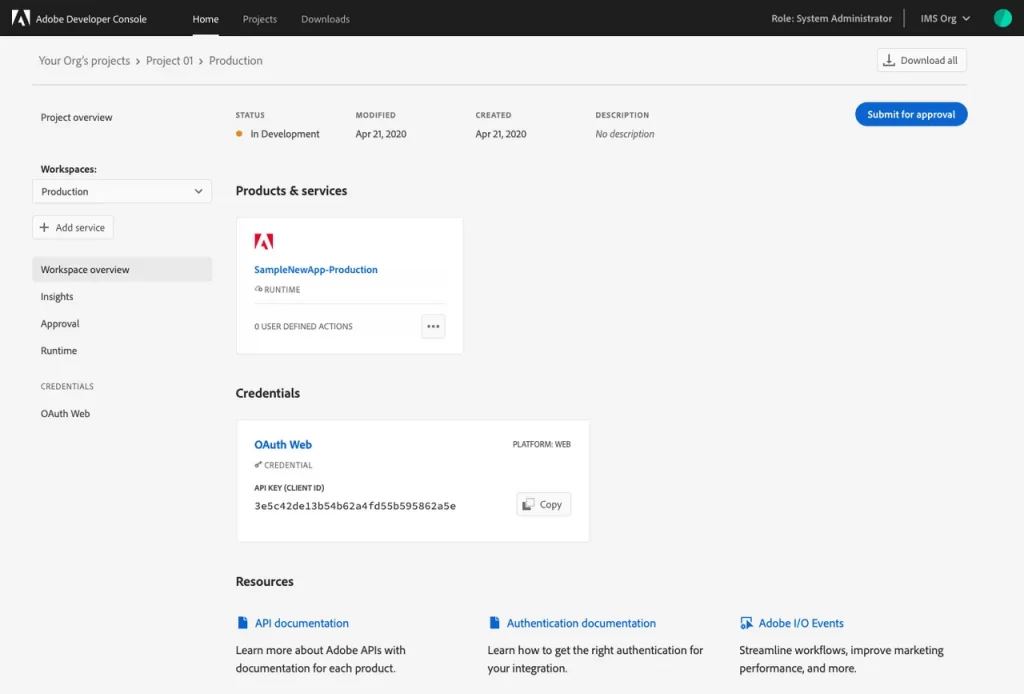The width and height of the screenshot is (1024, 694).
Task: Open the user account avatar menu
Action: pyautogui.click(x=1003, y=17)
